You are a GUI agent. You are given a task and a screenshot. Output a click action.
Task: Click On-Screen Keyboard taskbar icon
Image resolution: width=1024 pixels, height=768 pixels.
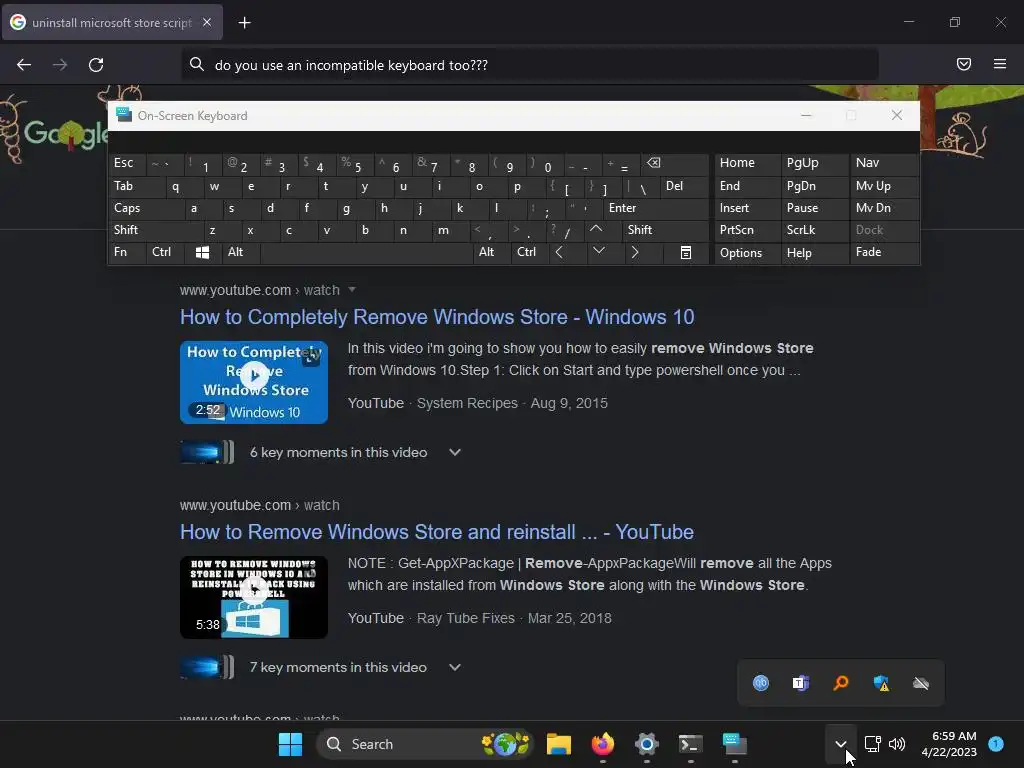(x=735, y=744)
